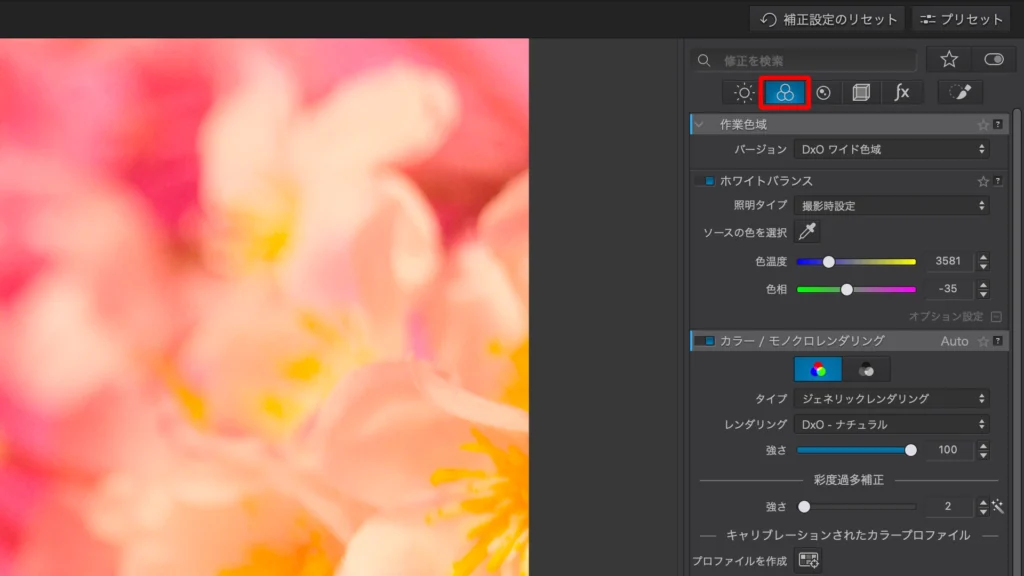
Task: Open the 照明タイプ dropdown
Action: pyautogui.click(x=892, y=205)
